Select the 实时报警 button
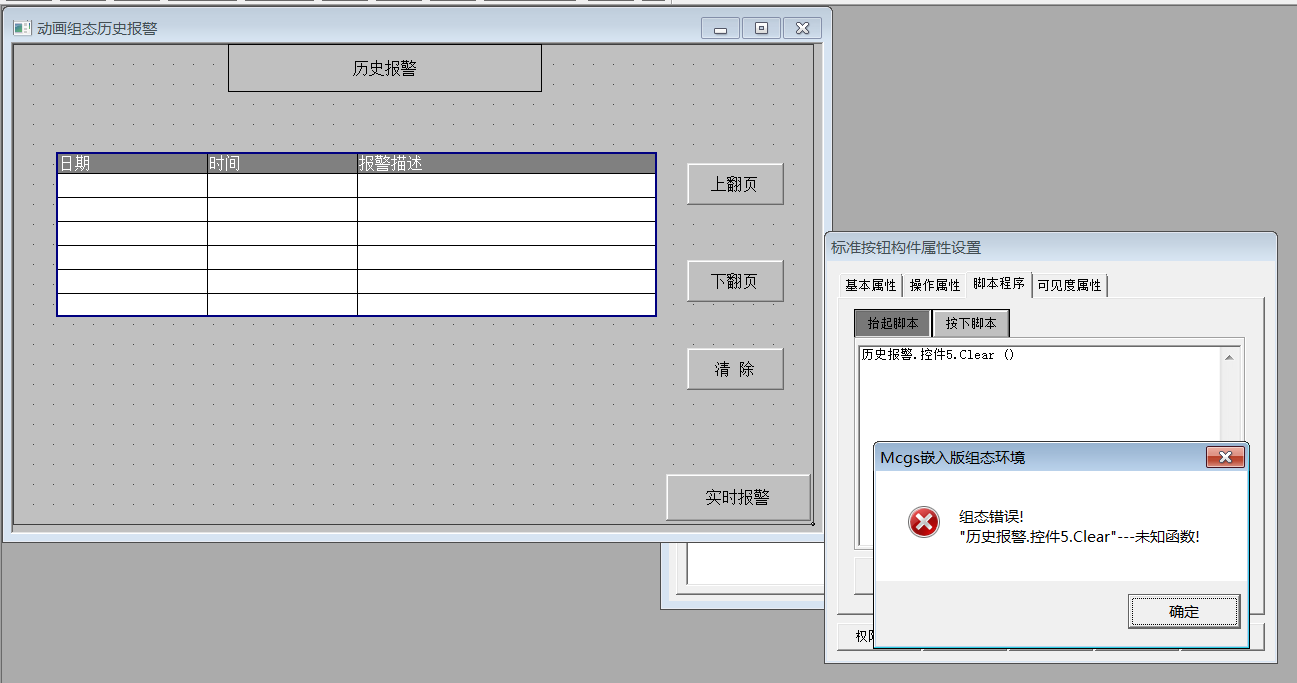The width and height of the screenshot is (1297, 683). pos(737,497)
